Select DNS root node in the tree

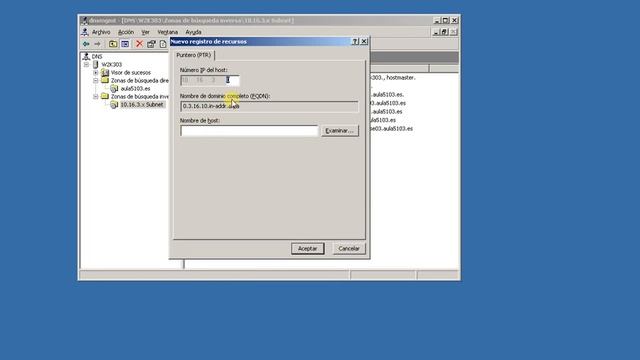coord(97,57)
